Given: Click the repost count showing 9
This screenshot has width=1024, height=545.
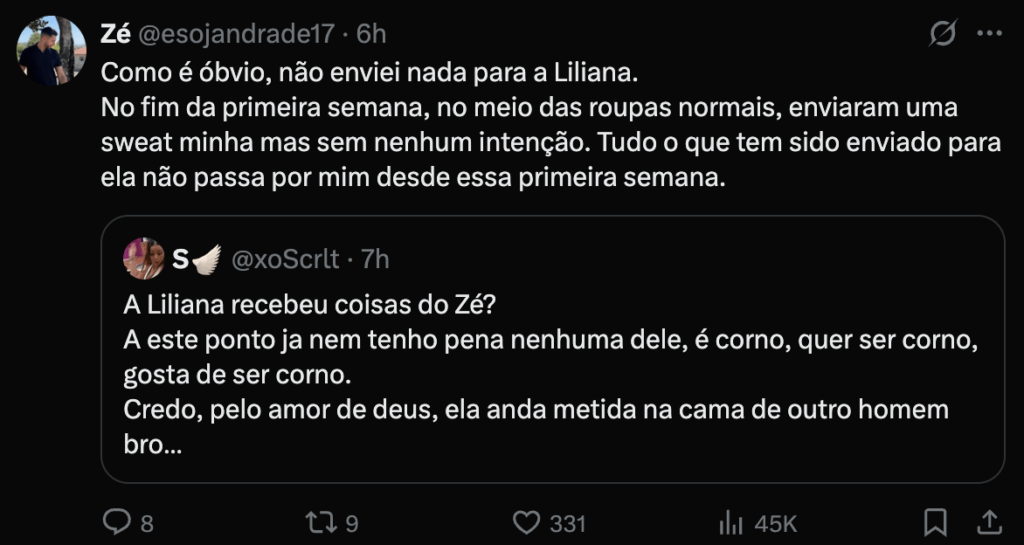Looking at the screenshot, I should pos(351,523).
